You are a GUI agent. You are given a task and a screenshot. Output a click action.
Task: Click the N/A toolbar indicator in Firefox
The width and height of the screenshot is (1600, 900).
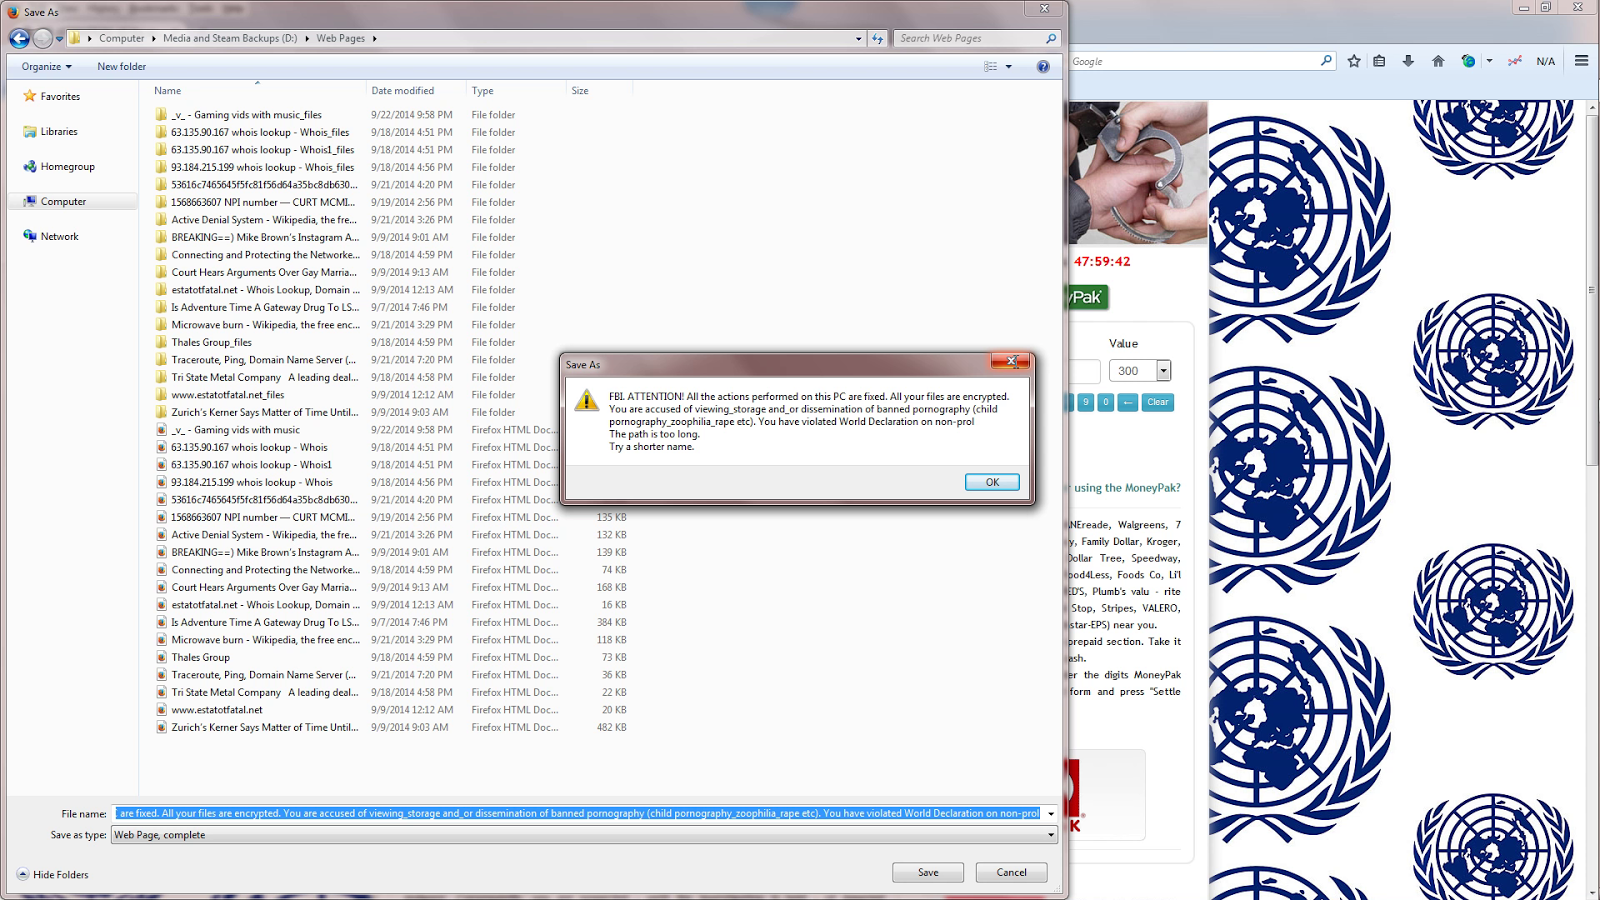[x=1545, y=61]
